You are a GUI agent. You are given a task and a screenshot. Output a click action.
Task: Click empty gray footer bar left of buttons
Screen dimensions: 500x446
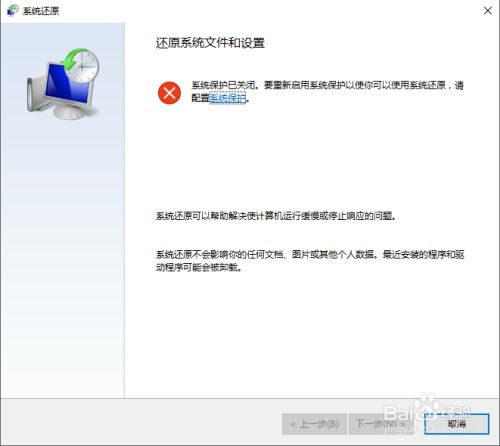[140, 422]
